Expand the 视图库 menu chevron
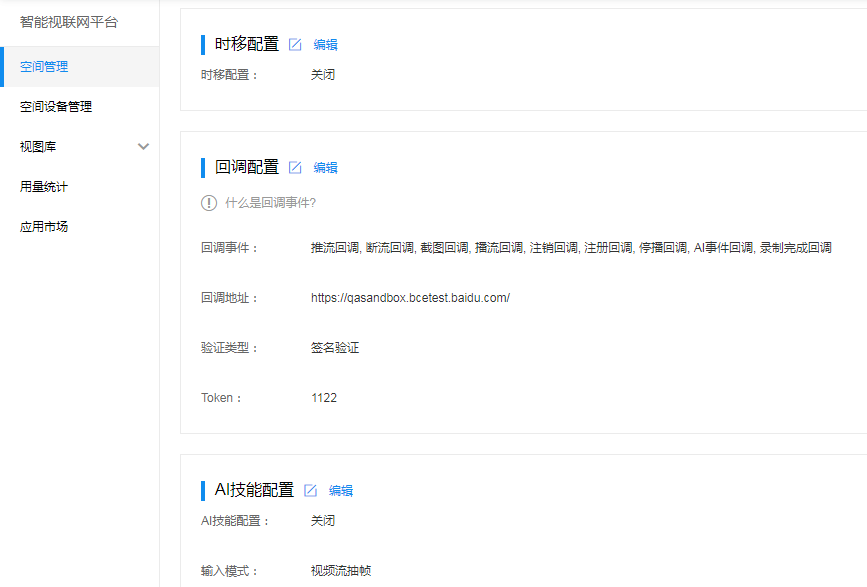 (x=143, y=146)
